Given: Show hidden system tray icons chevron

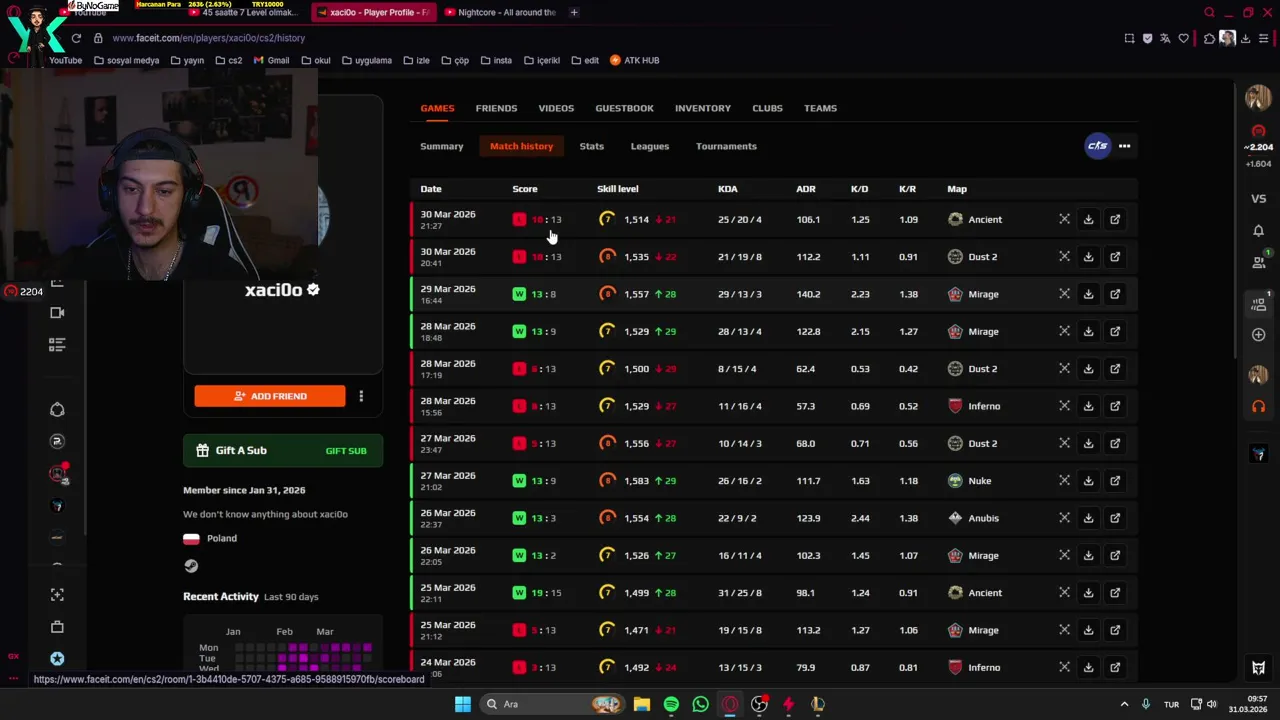Looking at the screenshot, I should [x=1124, y=704].
